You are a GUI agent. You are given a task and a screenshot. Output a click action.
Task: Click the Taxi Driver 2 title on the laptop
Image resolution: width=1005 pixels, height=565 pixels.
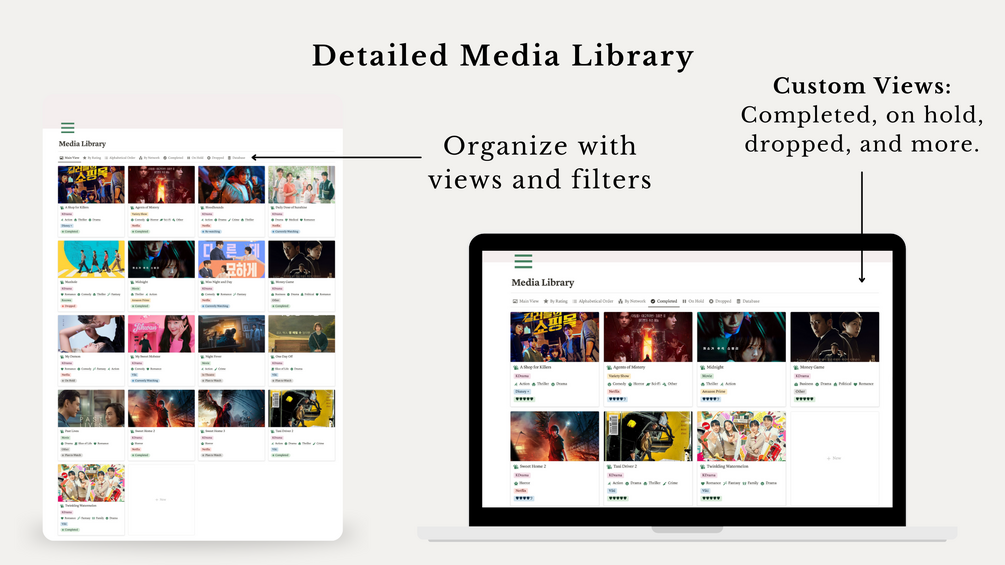pyautogui.click(x=625, y=466)
